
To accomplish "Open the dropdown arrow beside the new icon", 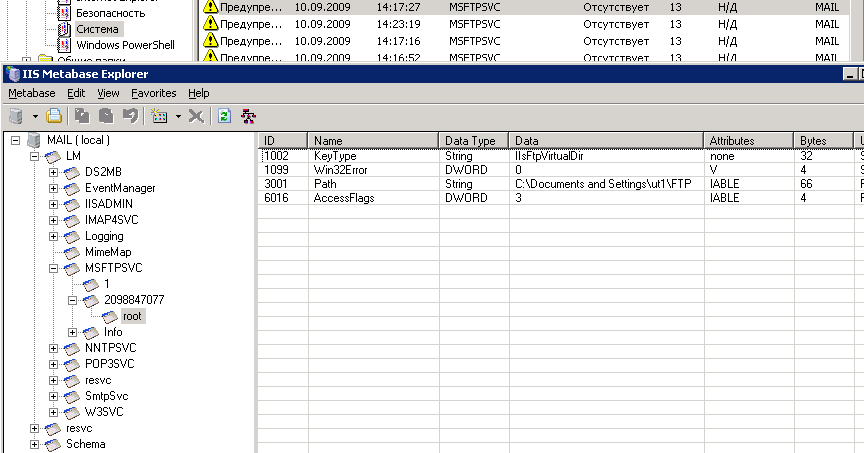I will pos(178,116).
